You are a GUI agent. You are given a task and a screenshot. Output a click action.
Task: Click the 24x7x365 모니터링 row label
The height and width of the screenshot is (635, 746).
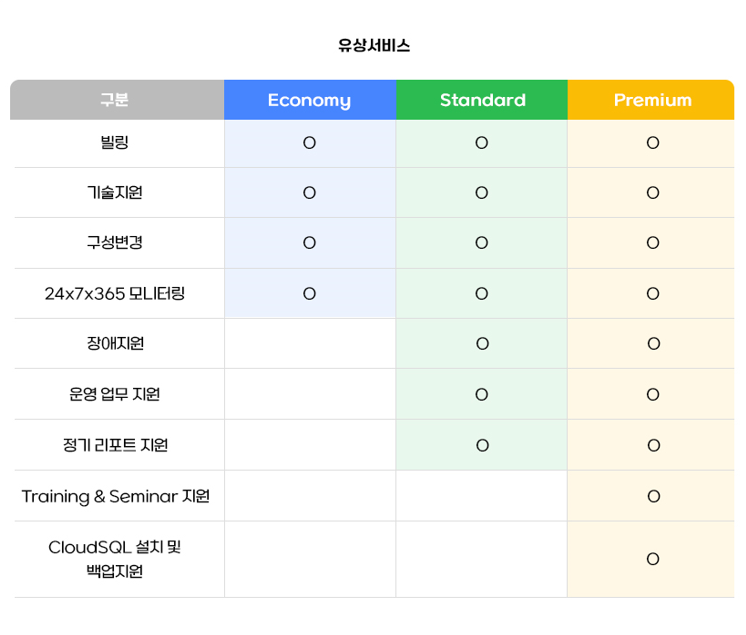point(115,293)
